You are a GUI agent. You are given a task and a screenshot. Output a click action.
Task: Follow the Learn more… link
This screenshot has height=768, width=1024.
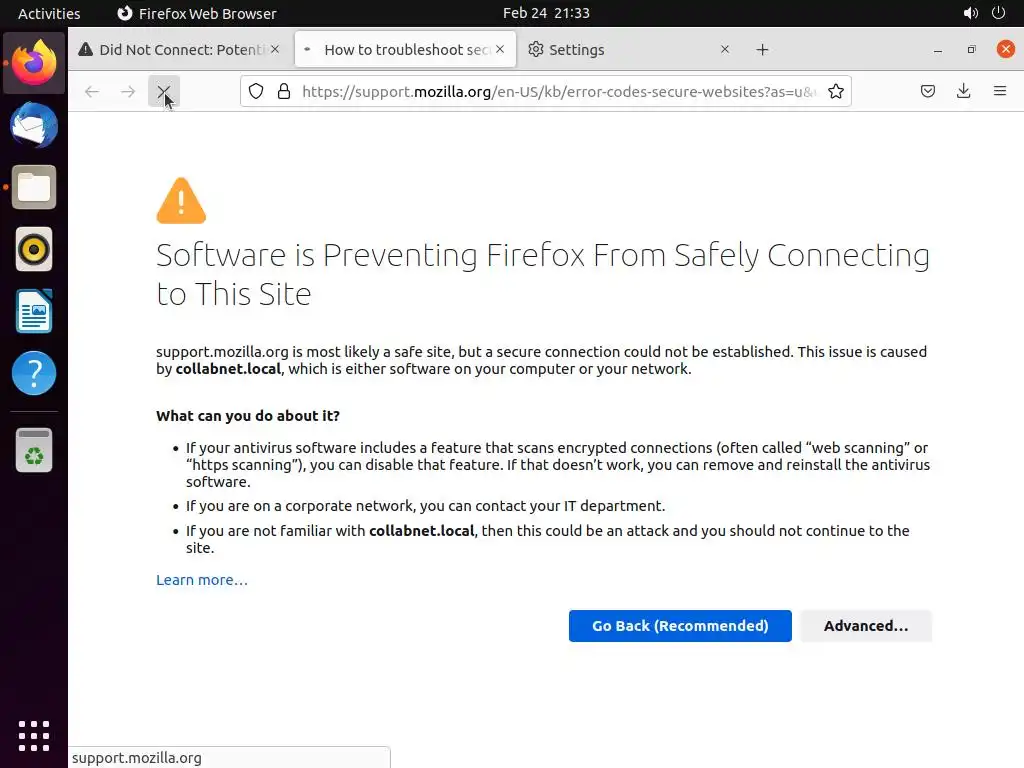(x=202, y=580)
